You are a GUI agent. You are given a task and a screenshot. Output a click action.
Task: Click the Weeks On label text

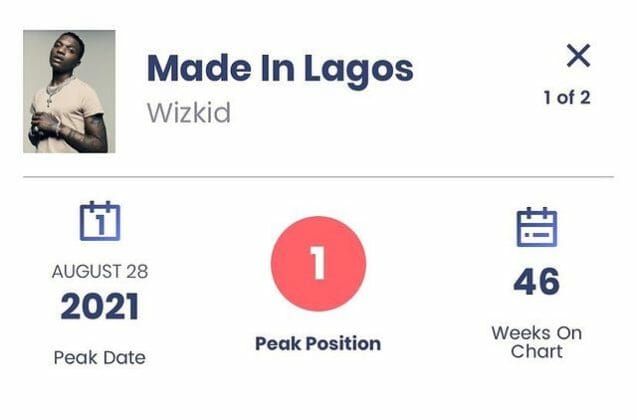536,333
